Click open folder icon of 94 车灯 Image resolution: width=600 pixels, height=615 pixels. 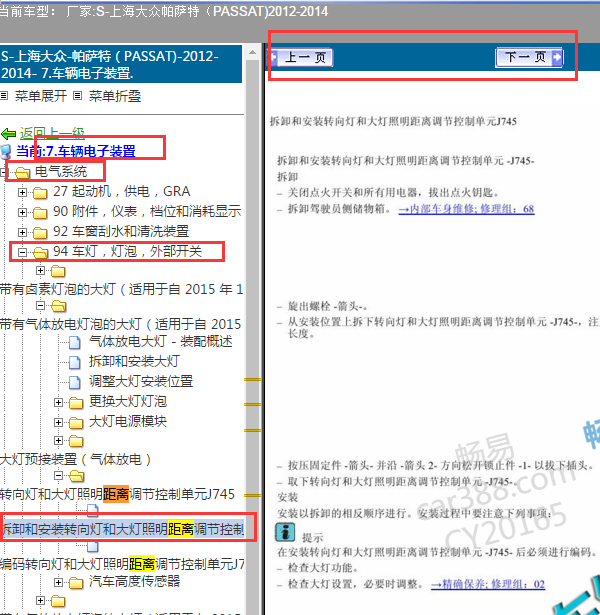[x=40, y=253]
